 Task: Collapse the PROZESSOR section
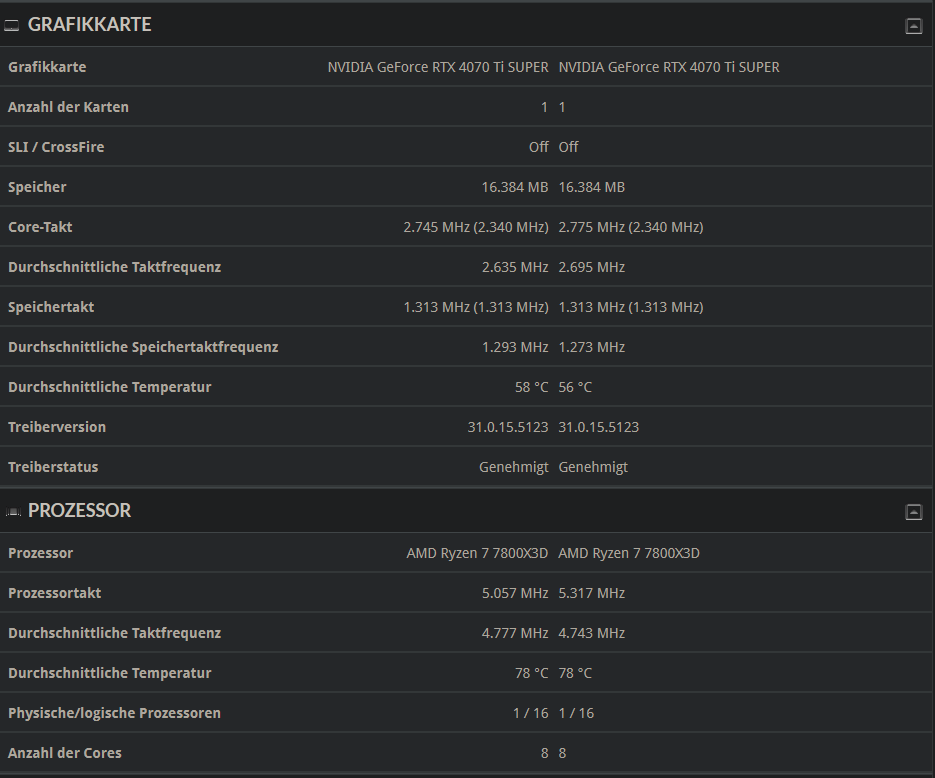click(x=914, y=512)
